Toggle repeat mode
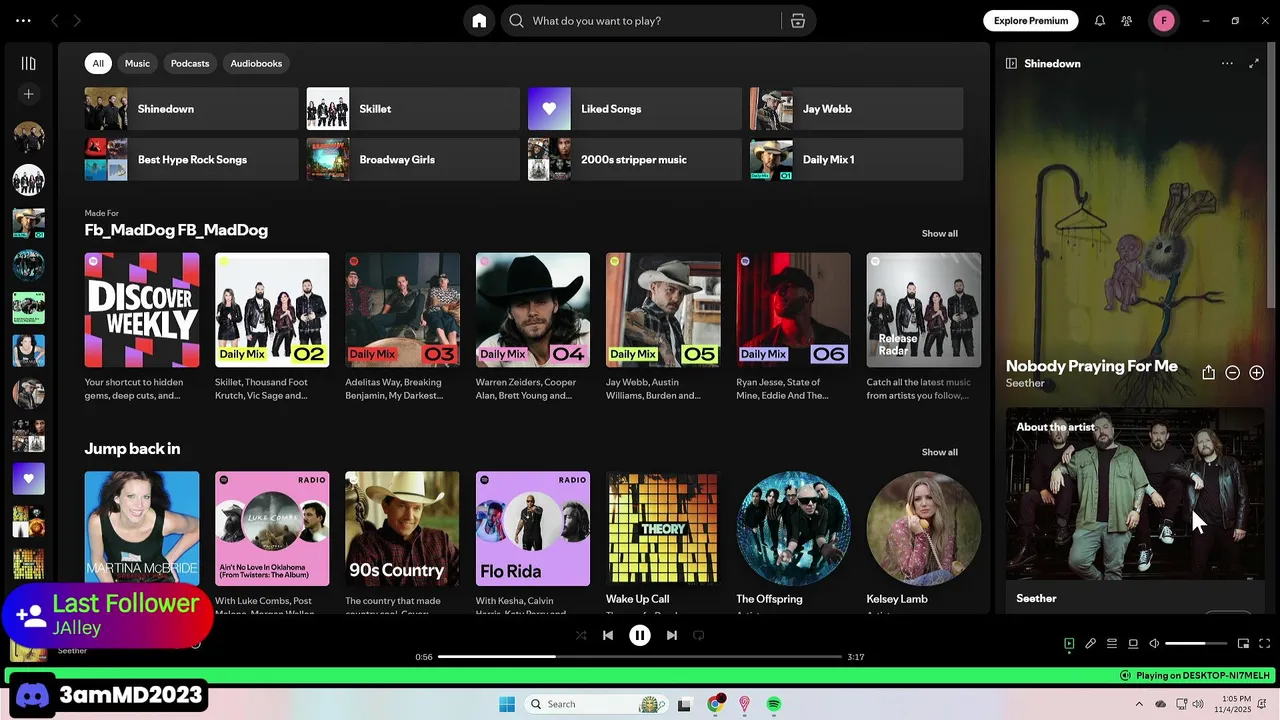The image size is (1280, 720). point(699,635)
